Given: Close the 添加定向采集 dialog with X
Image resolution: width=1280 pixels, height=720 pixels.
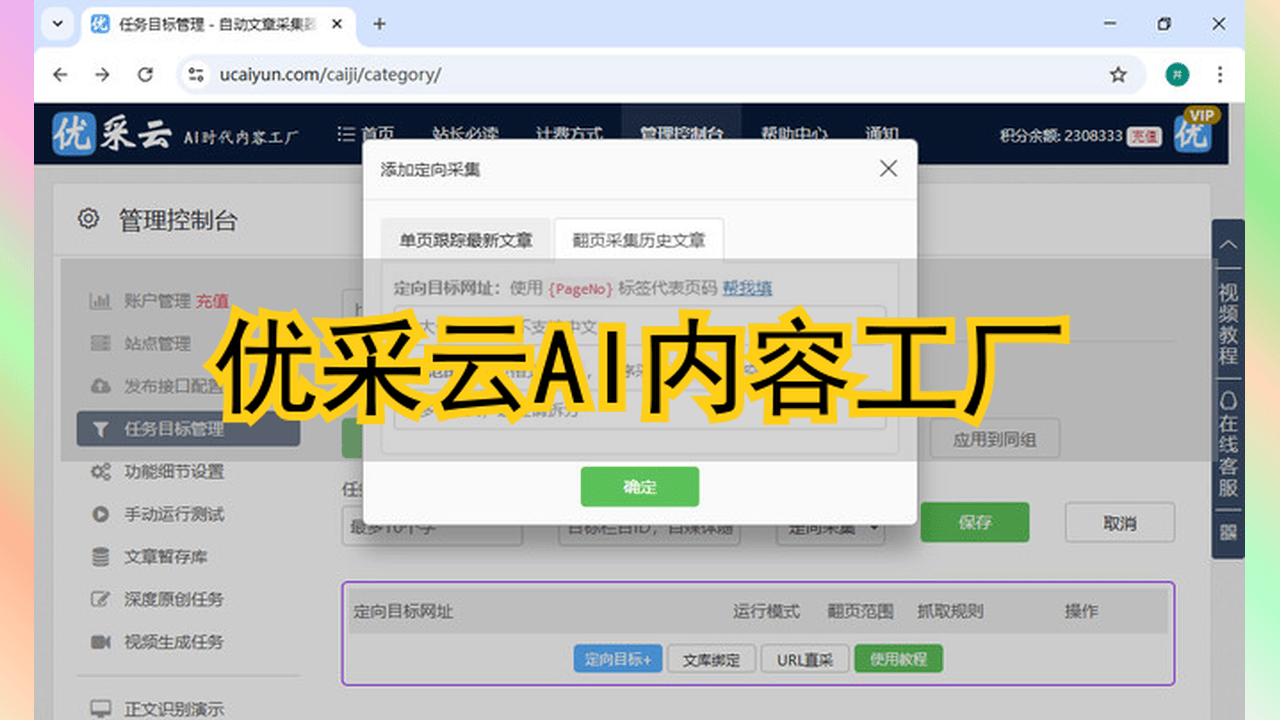Looking at the screenshot, I should point(888,169).
